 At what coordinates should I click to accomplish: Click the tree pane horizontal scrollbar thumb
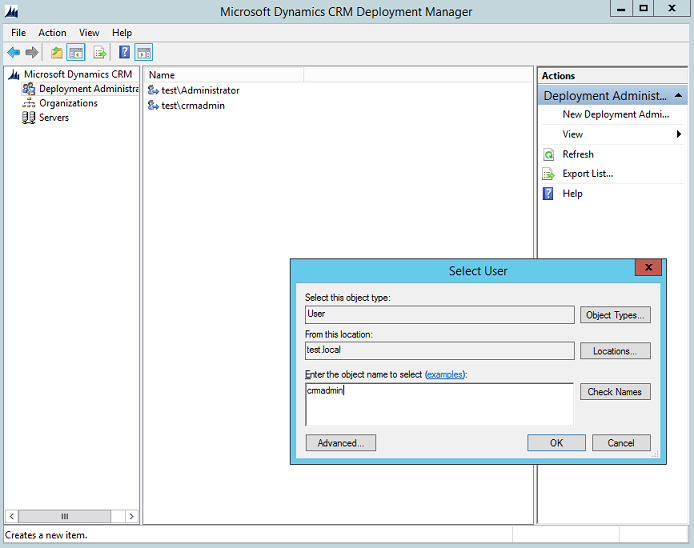coord(65,516)
